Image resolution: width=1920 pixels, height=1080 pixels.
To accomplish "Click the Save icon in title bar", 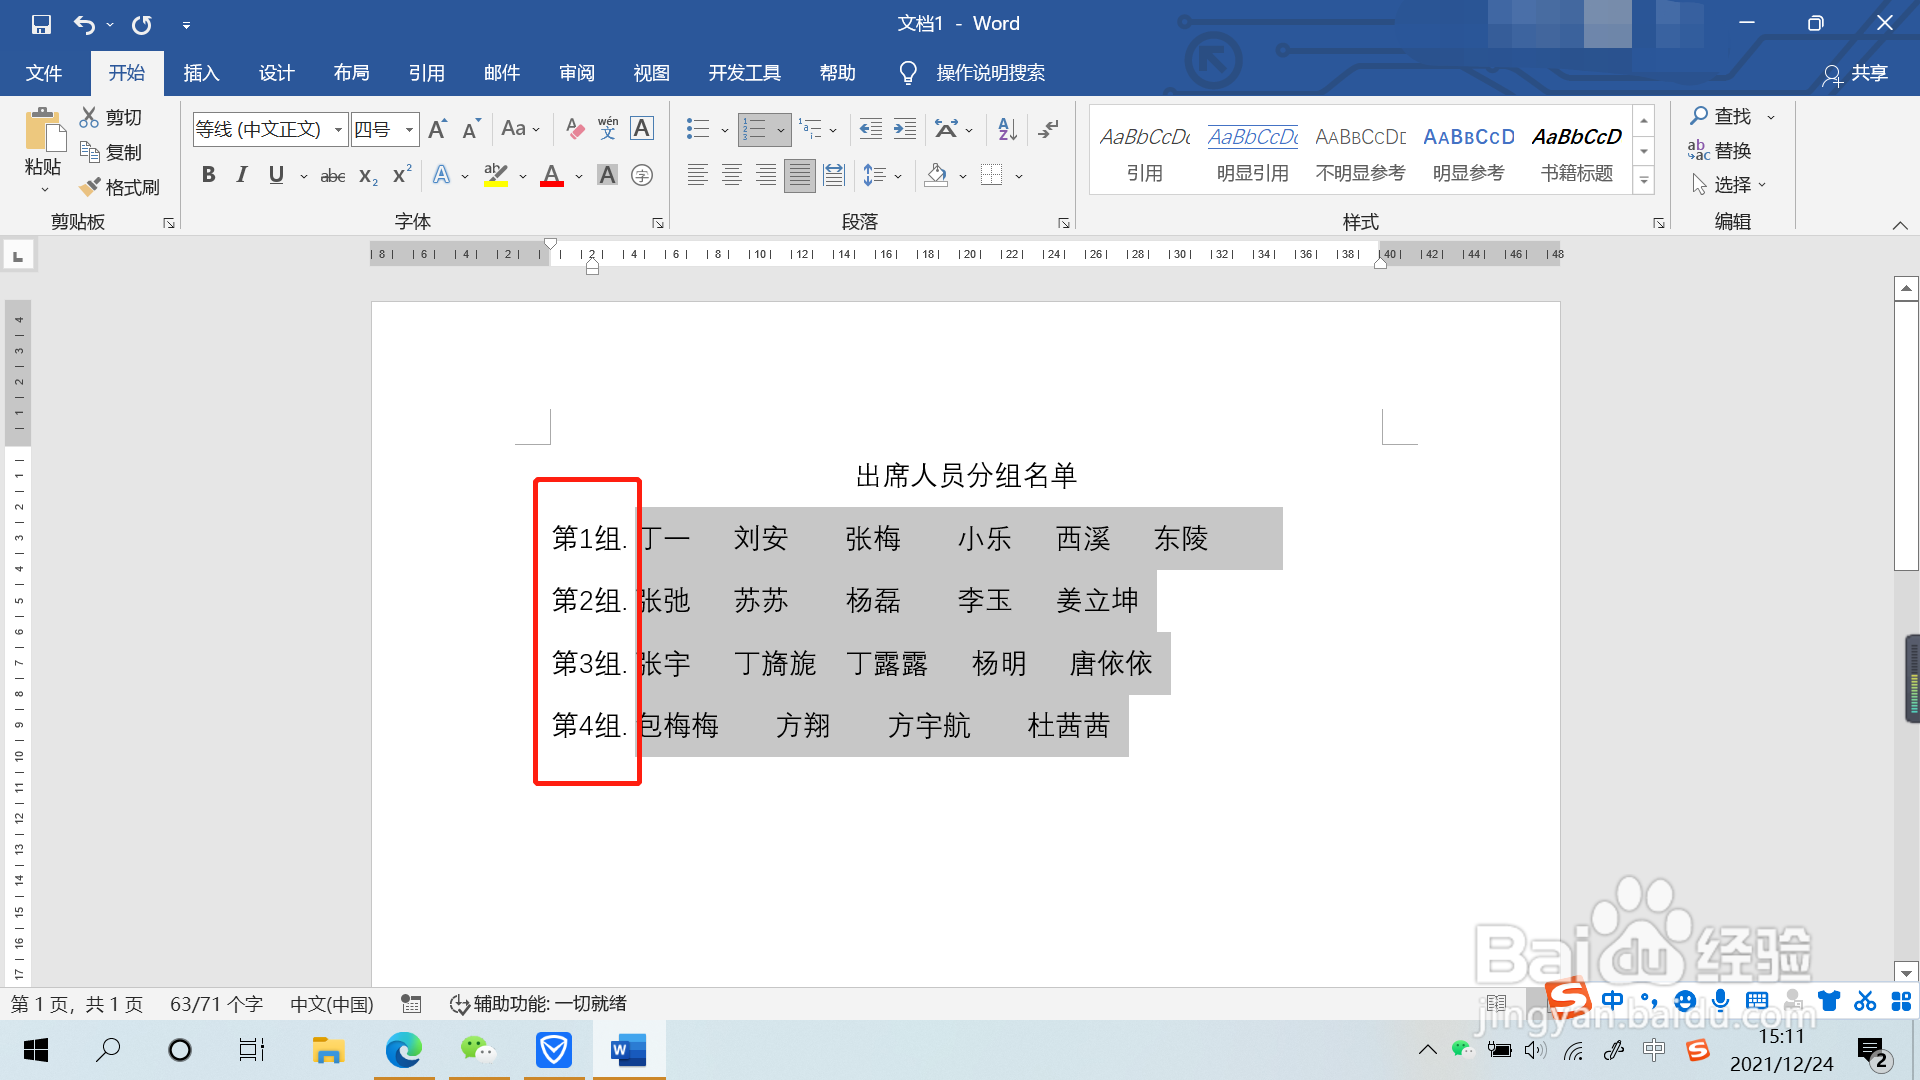I will coord(41,24).
